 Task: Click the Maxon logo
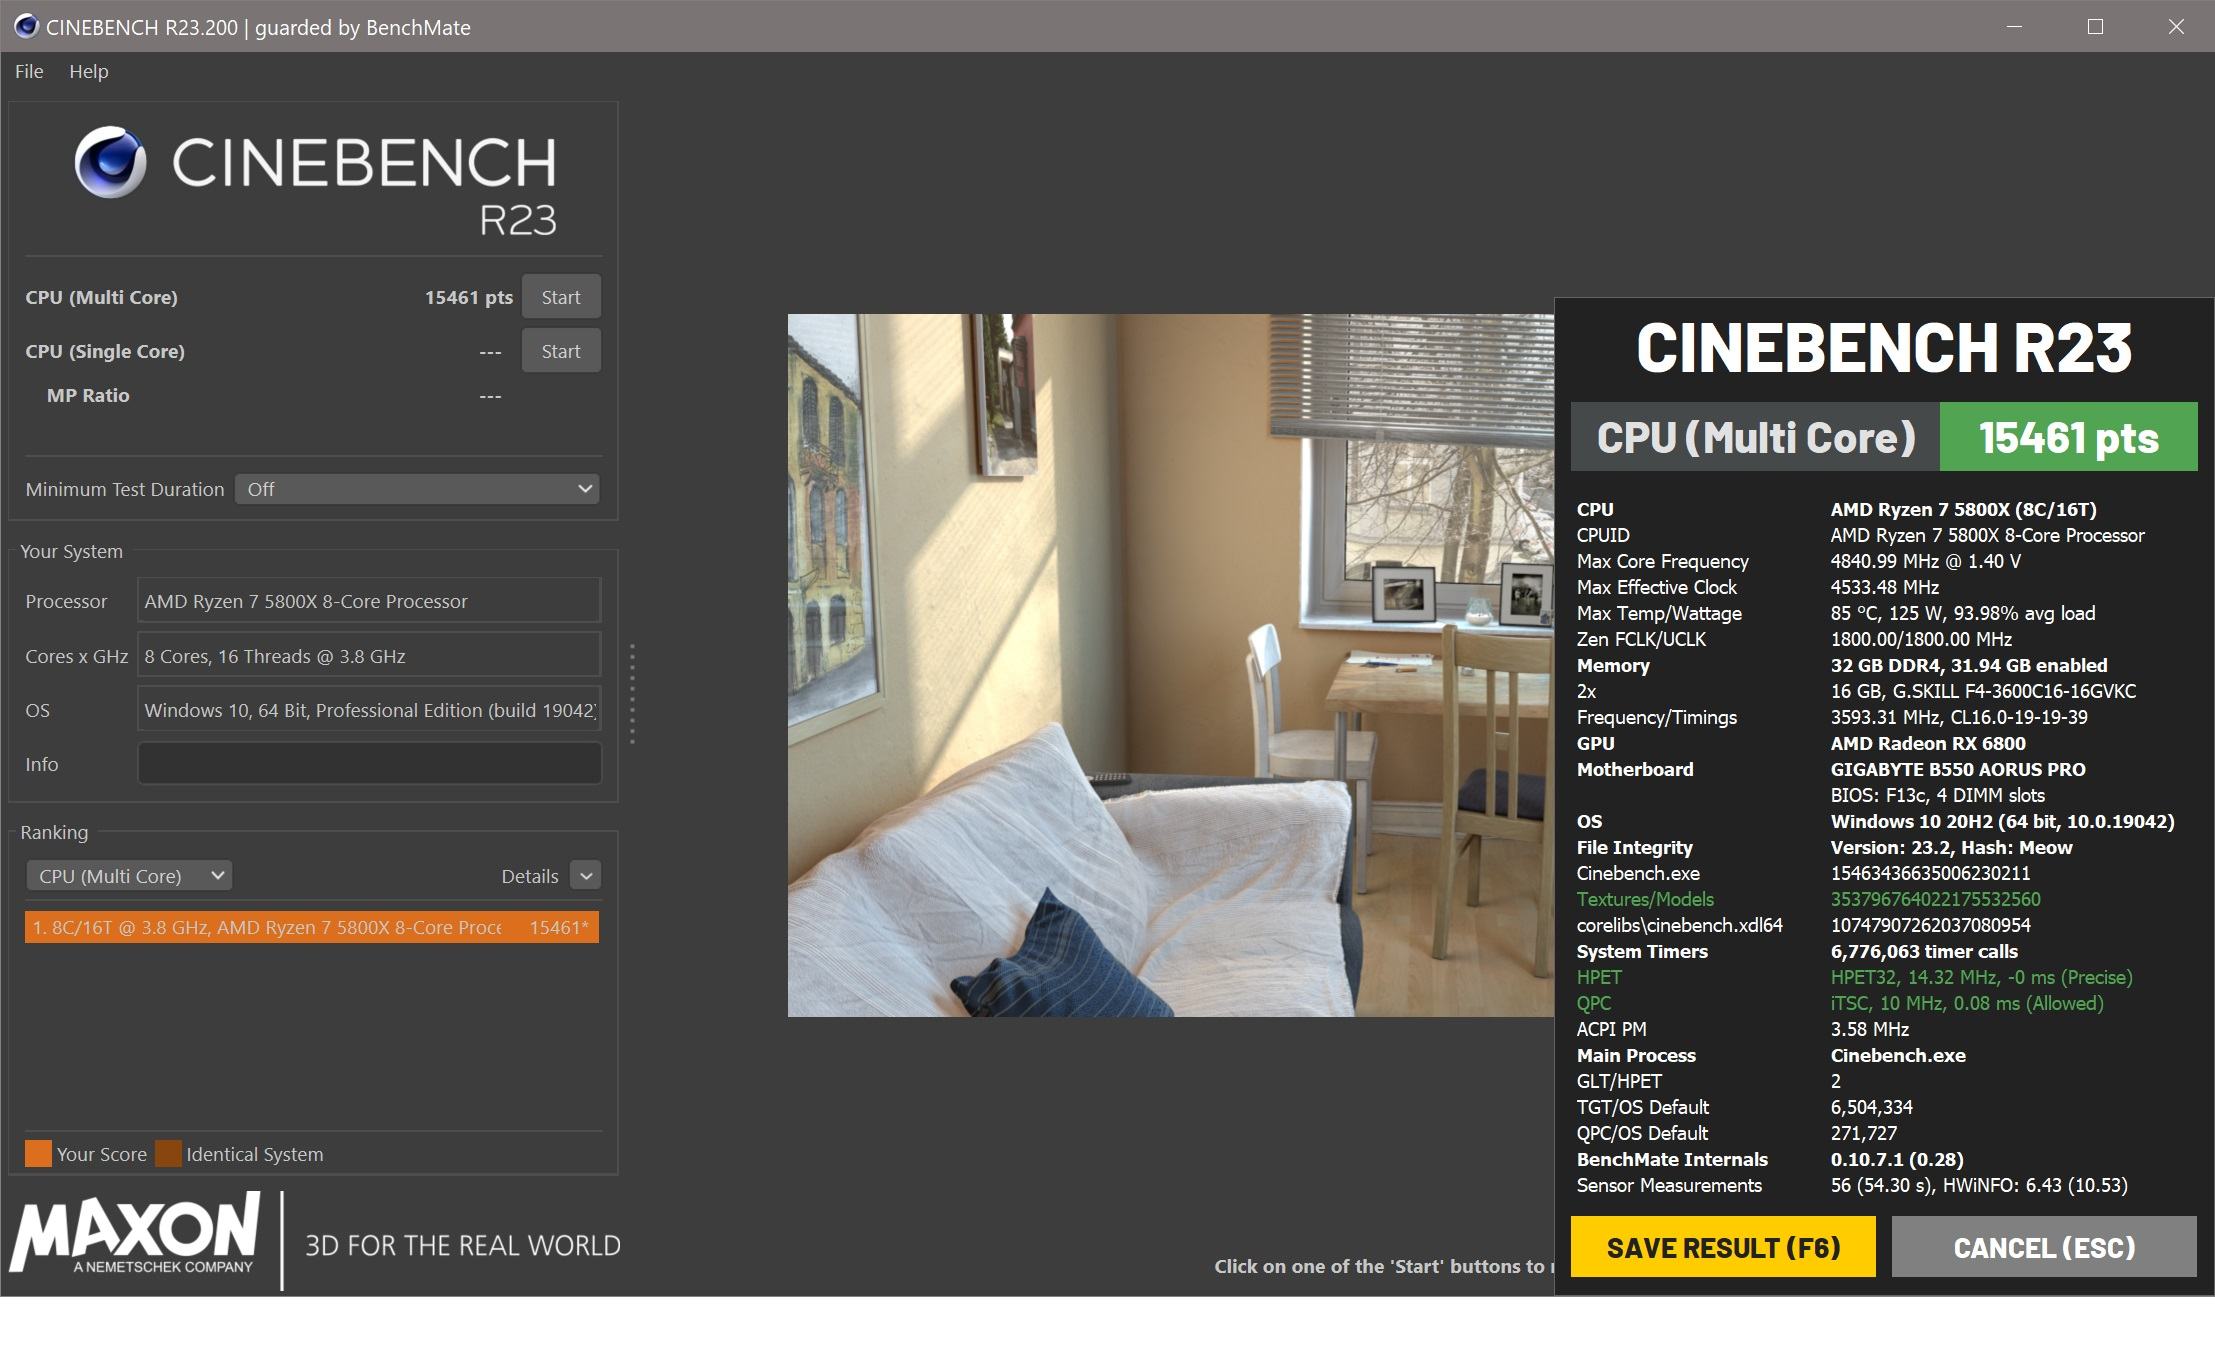coord(135,1235)
